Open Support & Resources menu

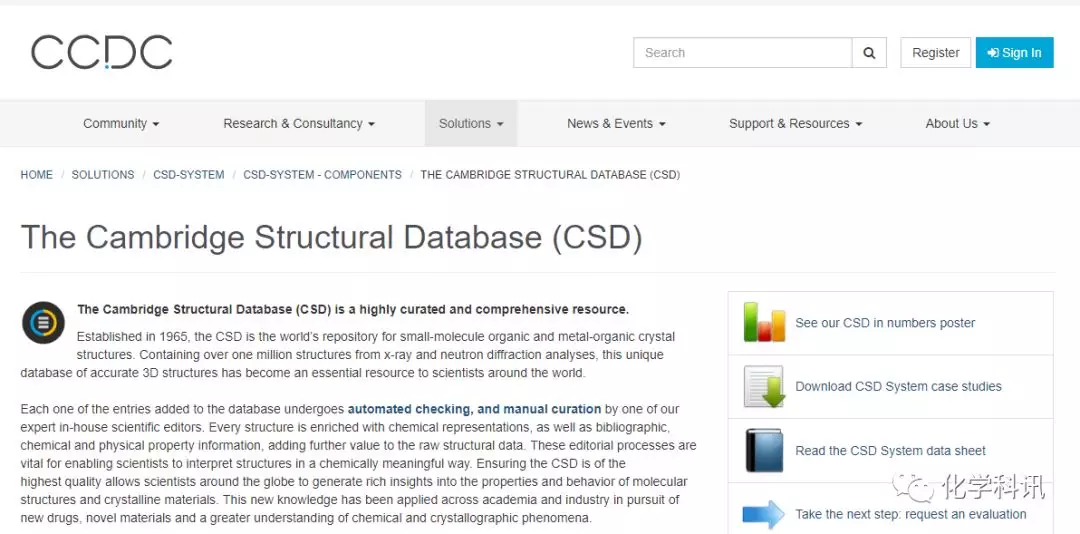(x=795, y=124)
